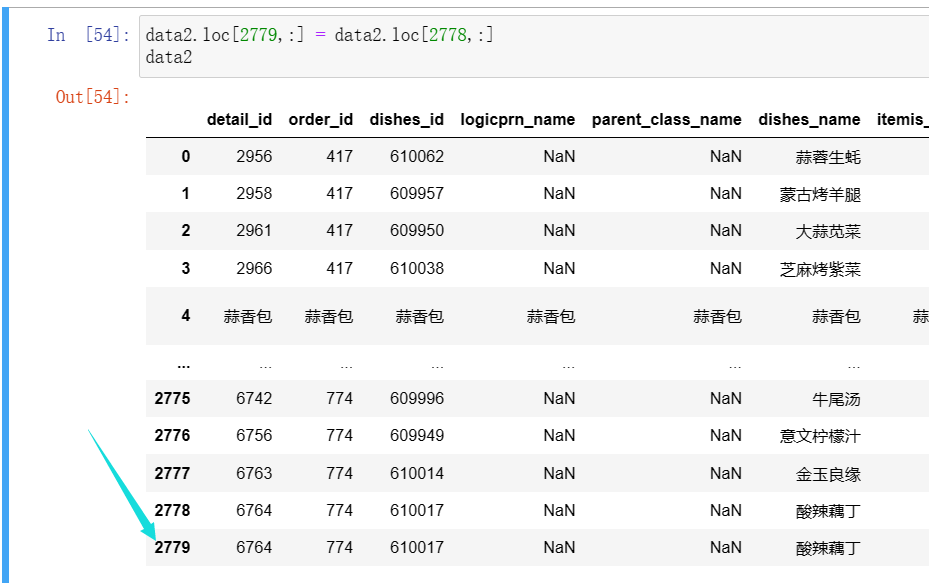
Task: Click logicprn_name NaN in row 2776
Action: click(559, 435)
